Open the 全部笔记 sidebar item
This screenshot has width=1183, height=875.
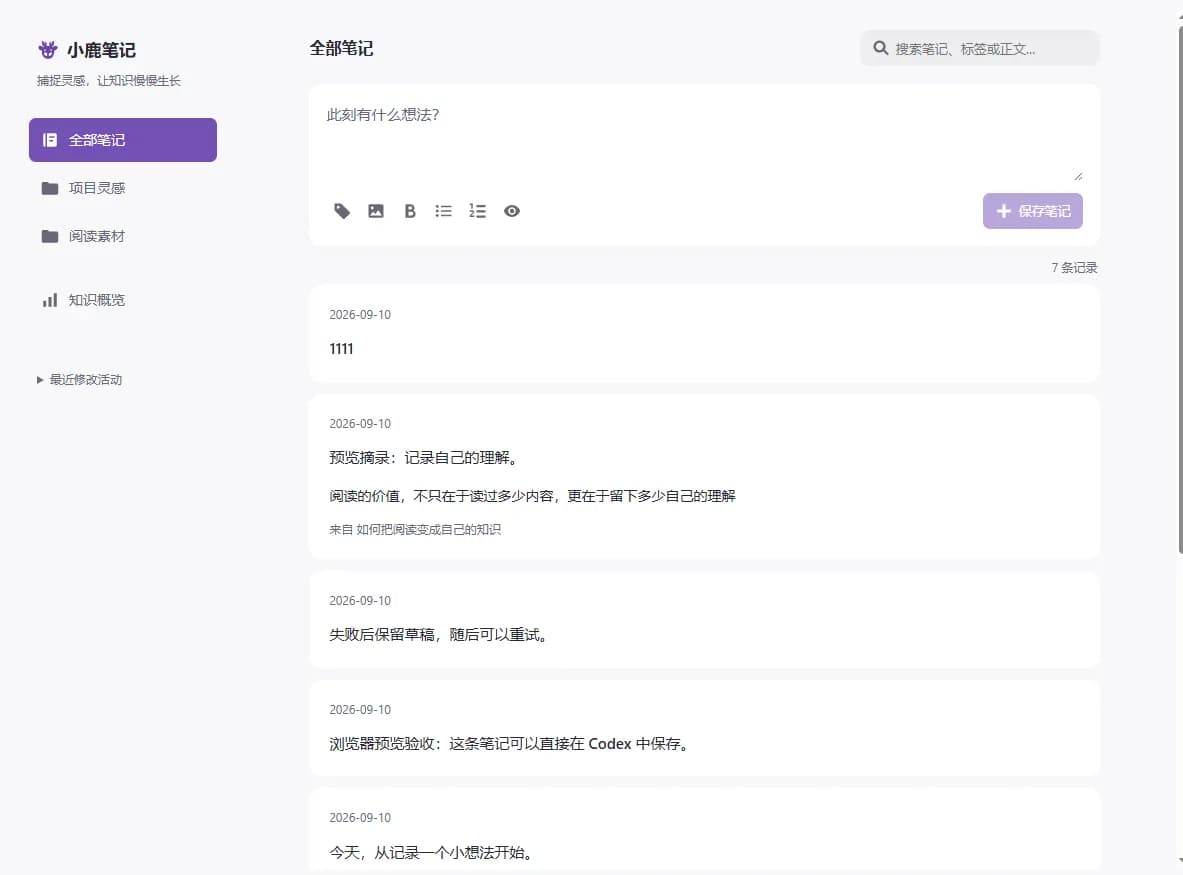click(x=123, y=140)
